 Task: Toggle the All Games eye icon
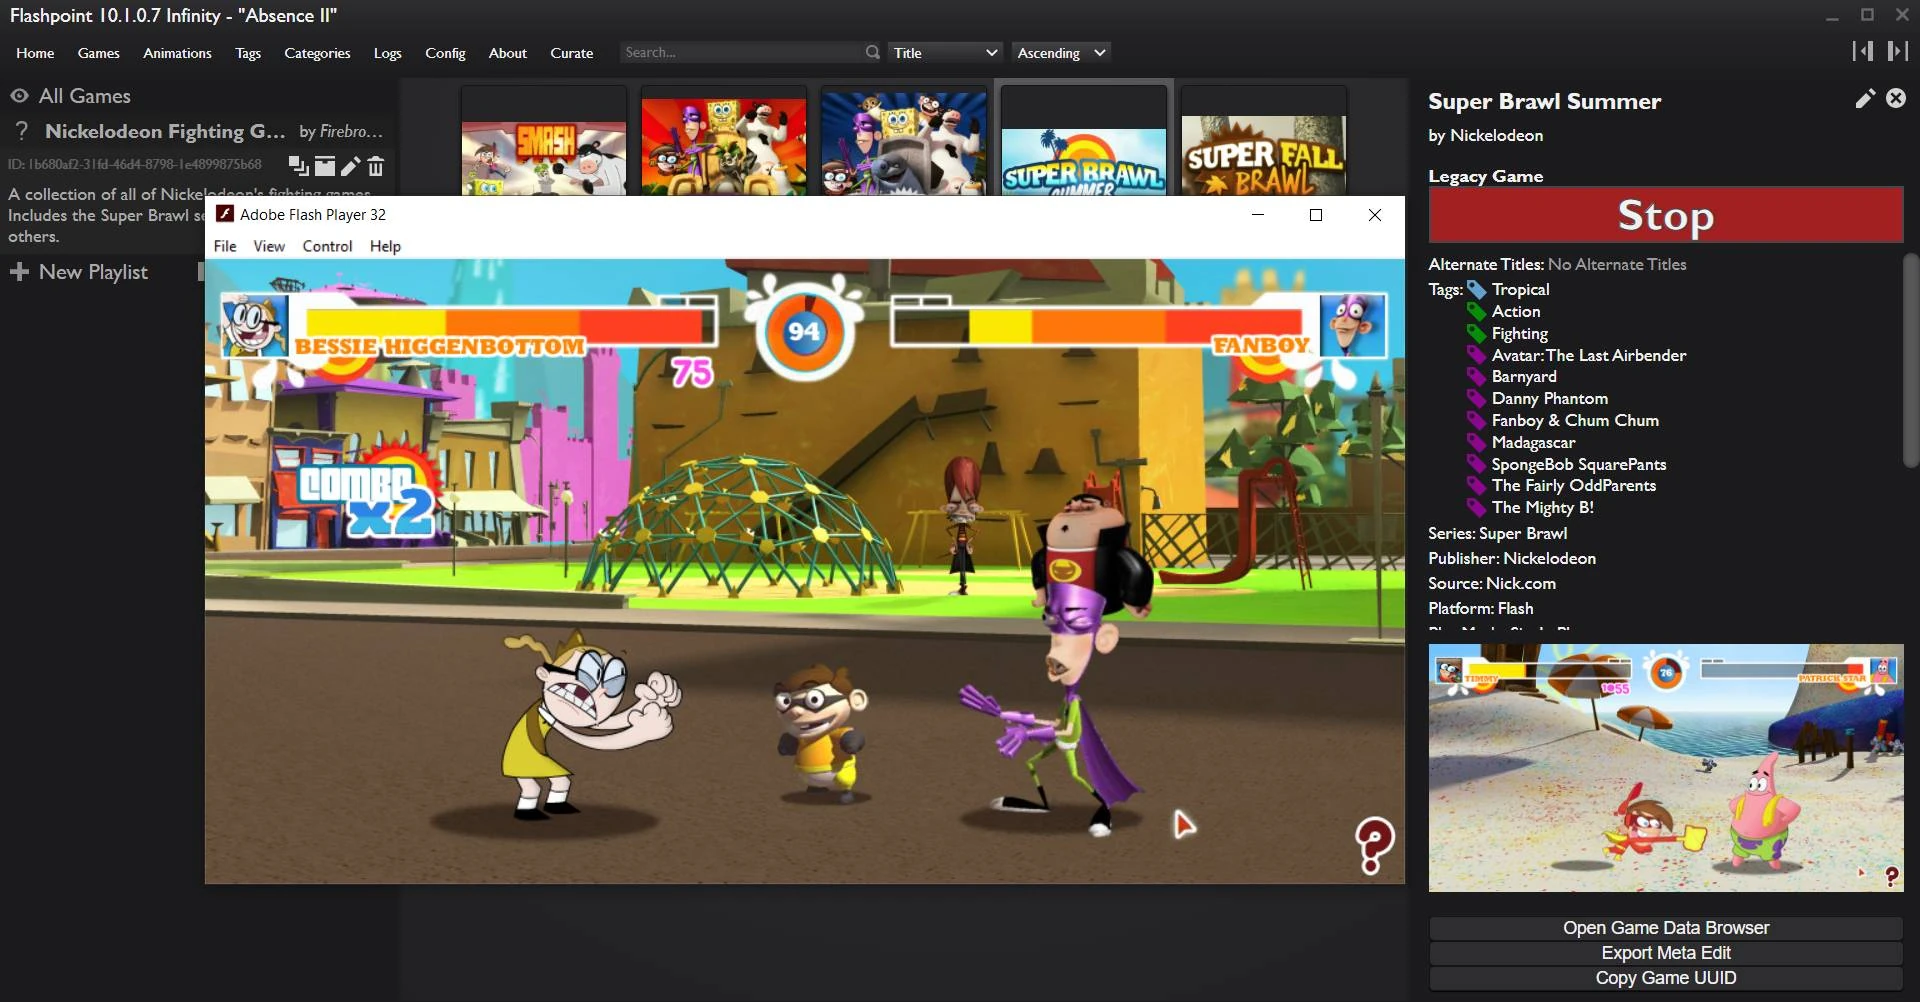pyautogui.click(x=19, y=94)
